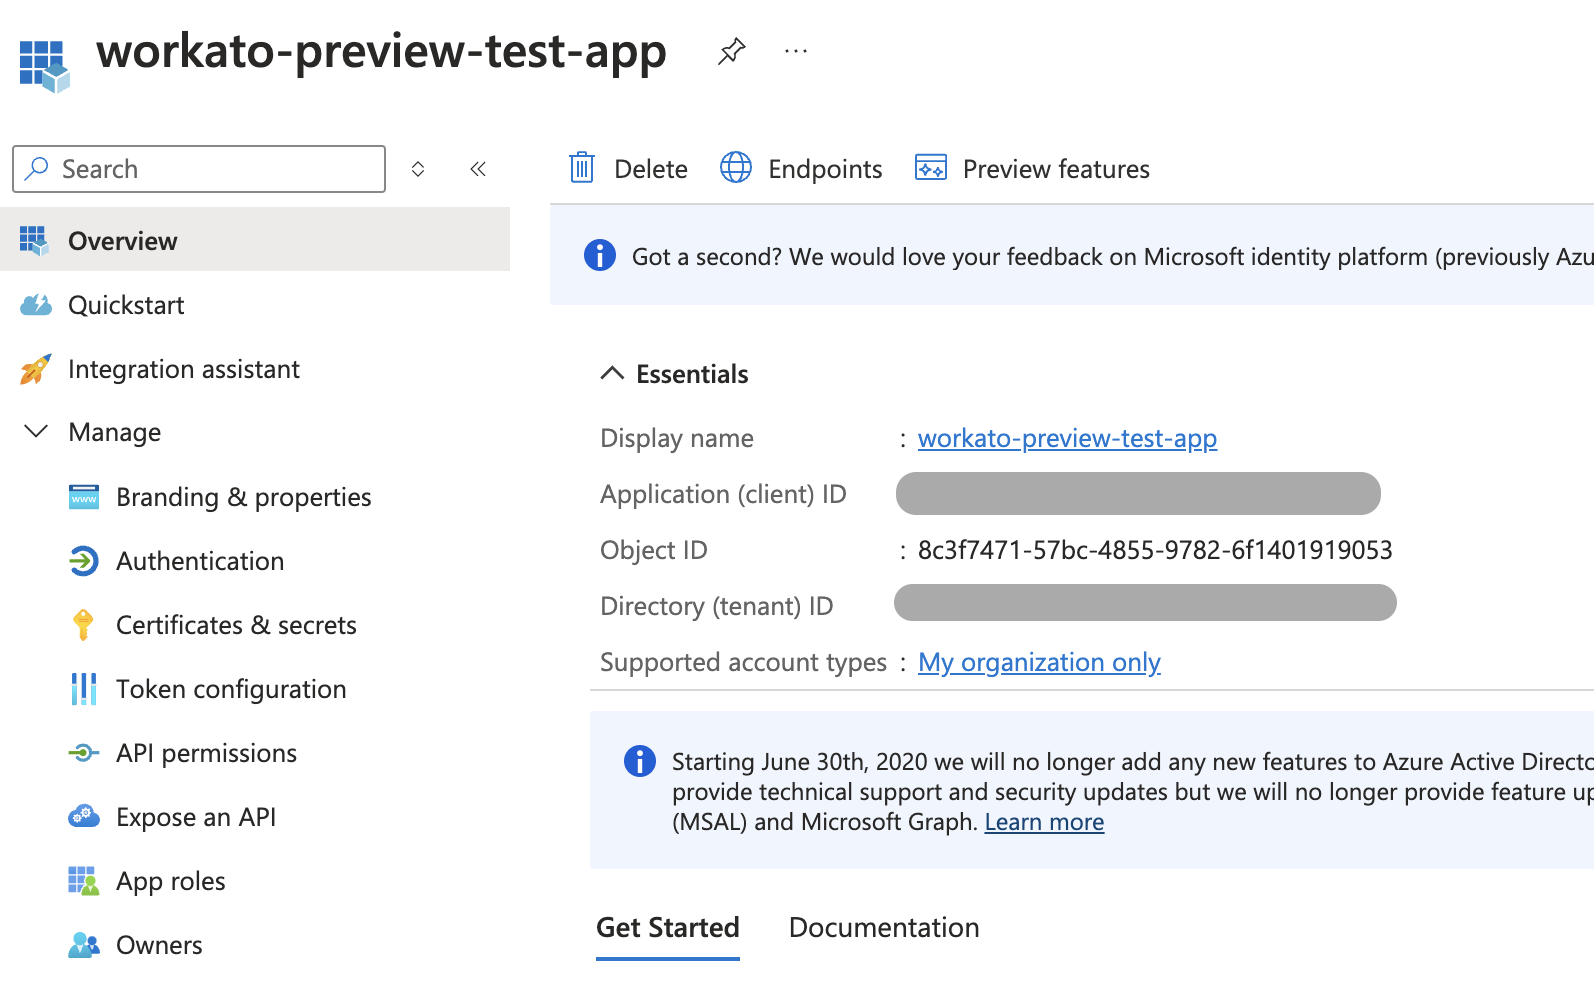Collapse the Manage section

coord(36,432)
